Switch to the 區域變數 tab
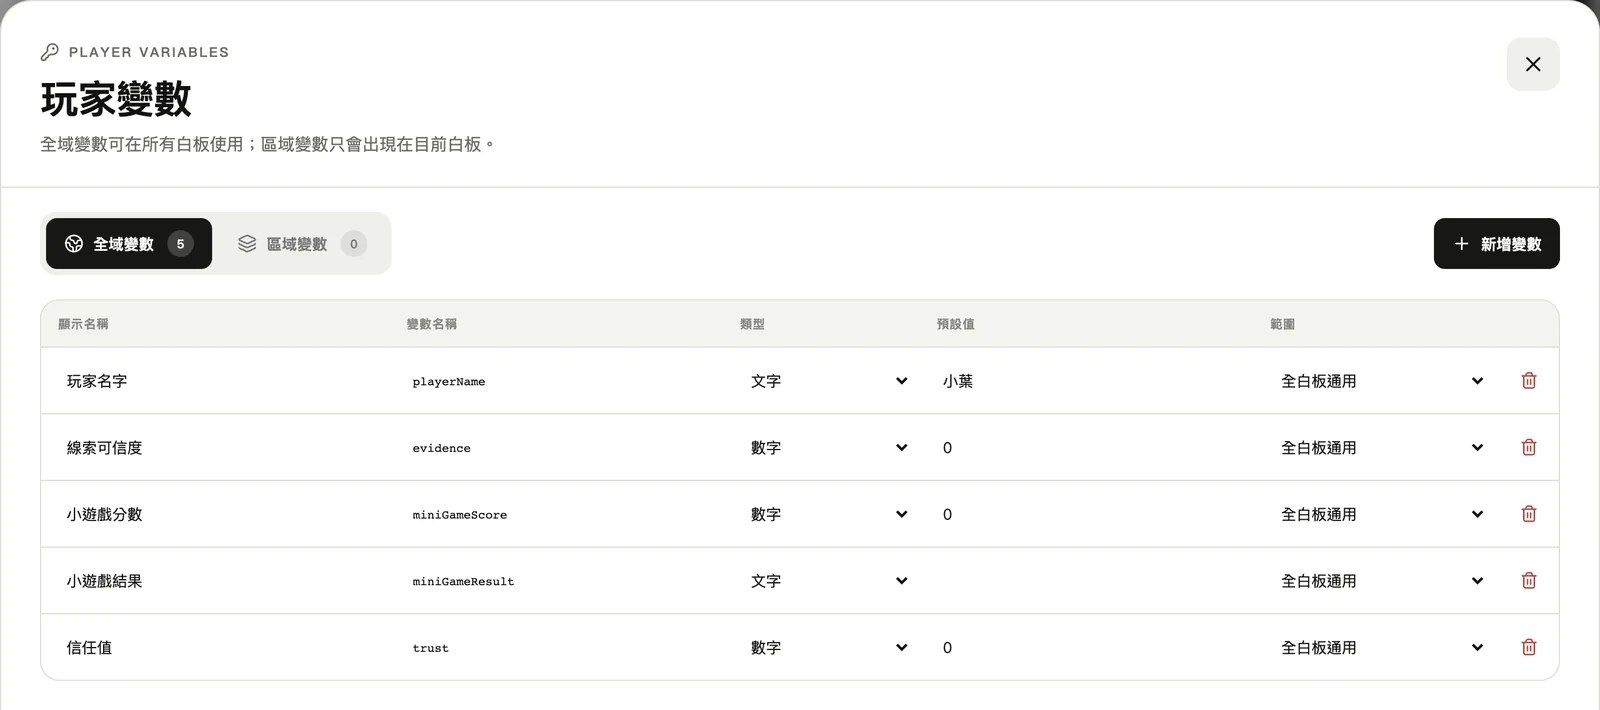 point(301,244)
